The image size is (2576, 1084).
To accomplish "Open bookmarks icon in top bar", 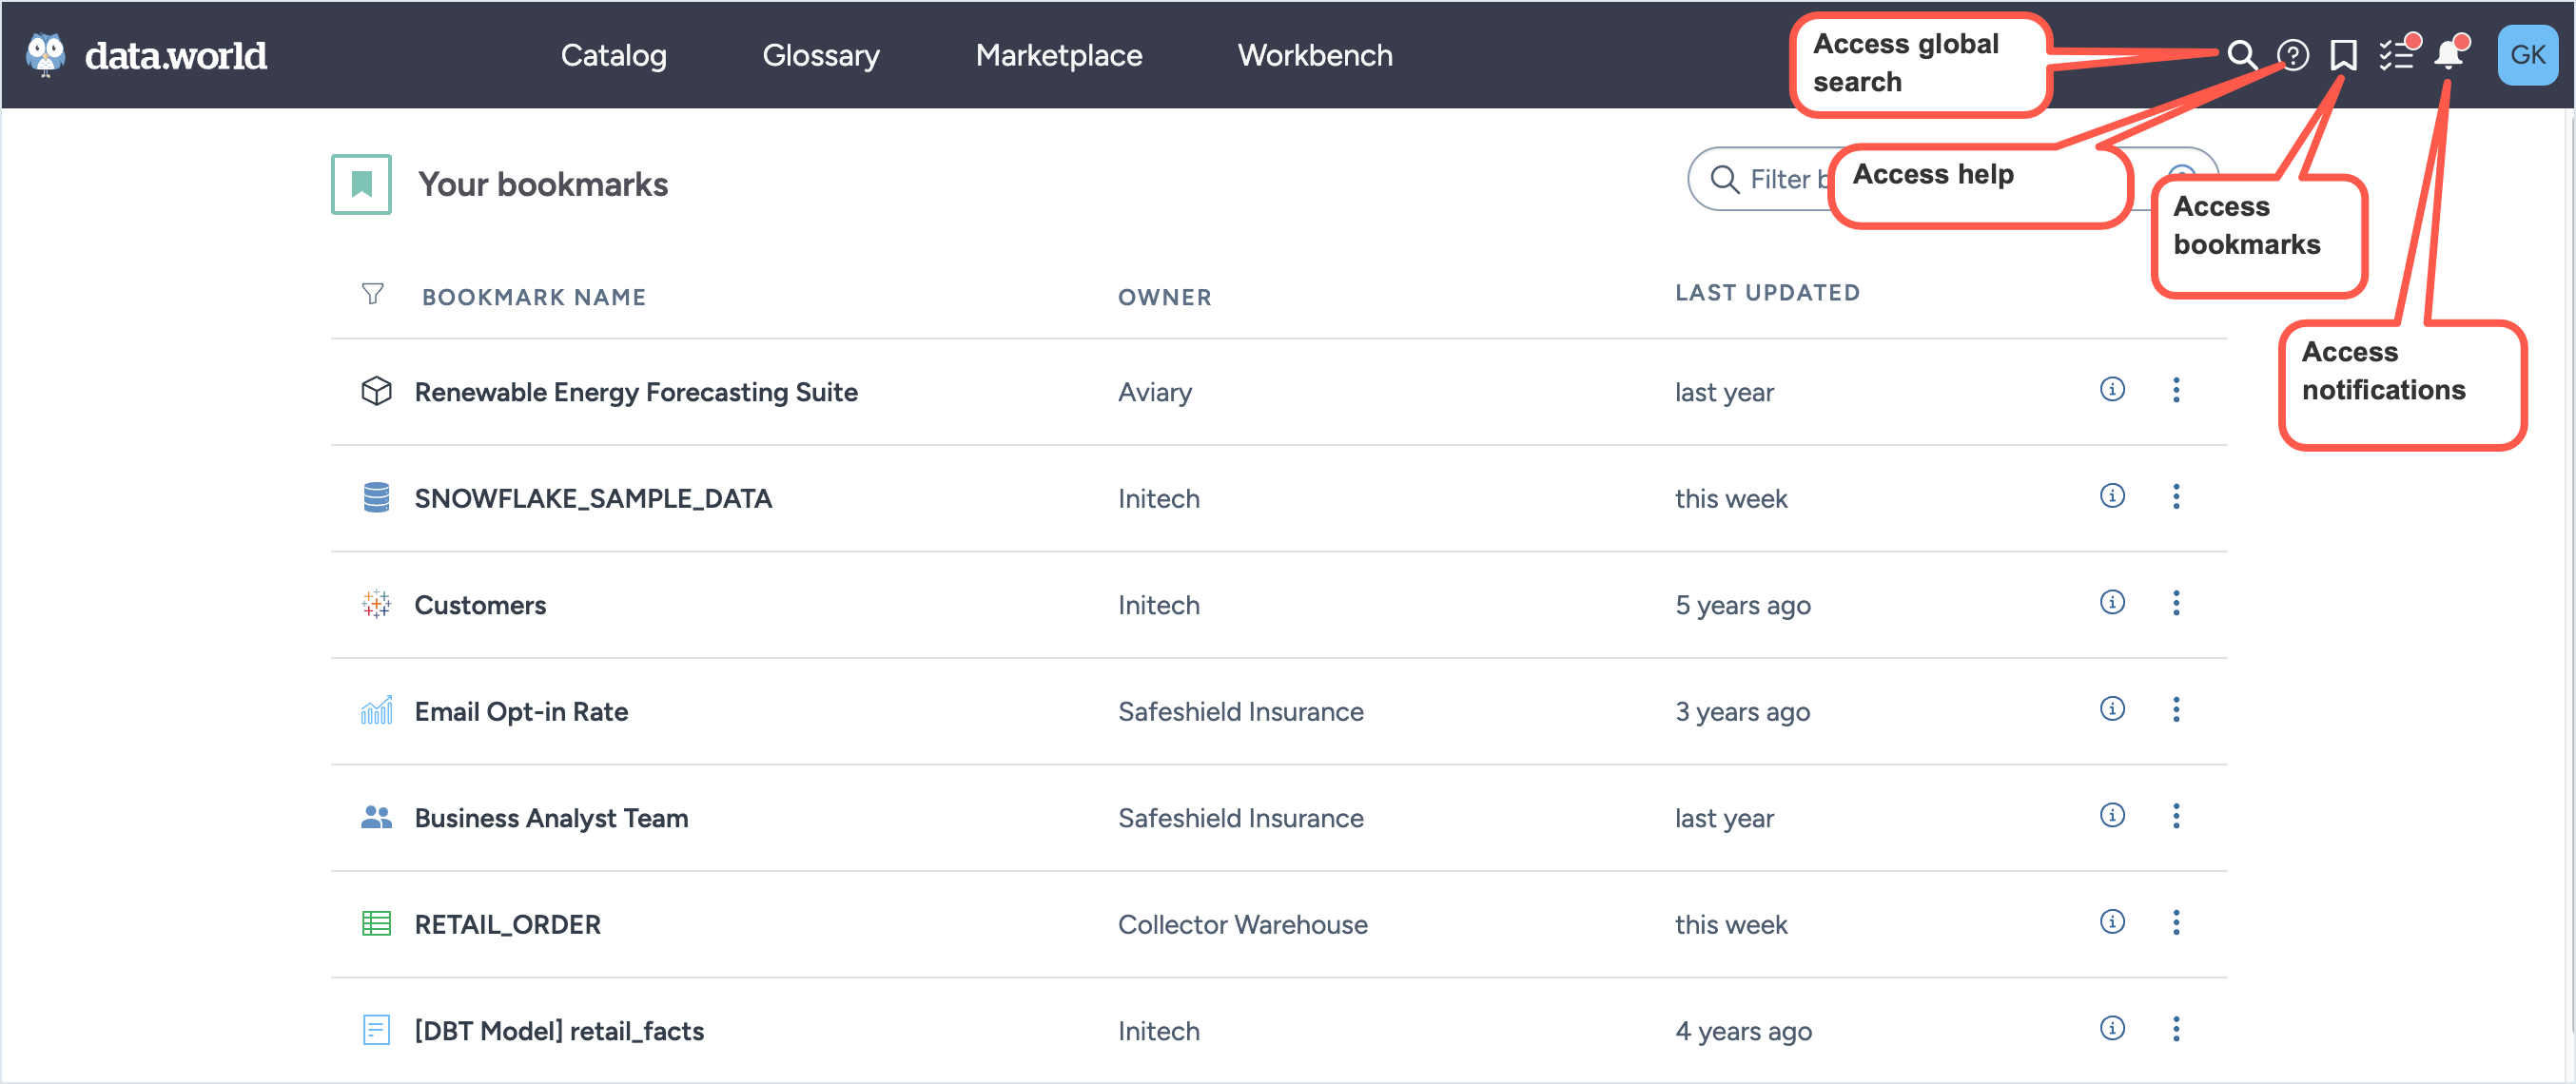I will click(x=2343, y=54).
